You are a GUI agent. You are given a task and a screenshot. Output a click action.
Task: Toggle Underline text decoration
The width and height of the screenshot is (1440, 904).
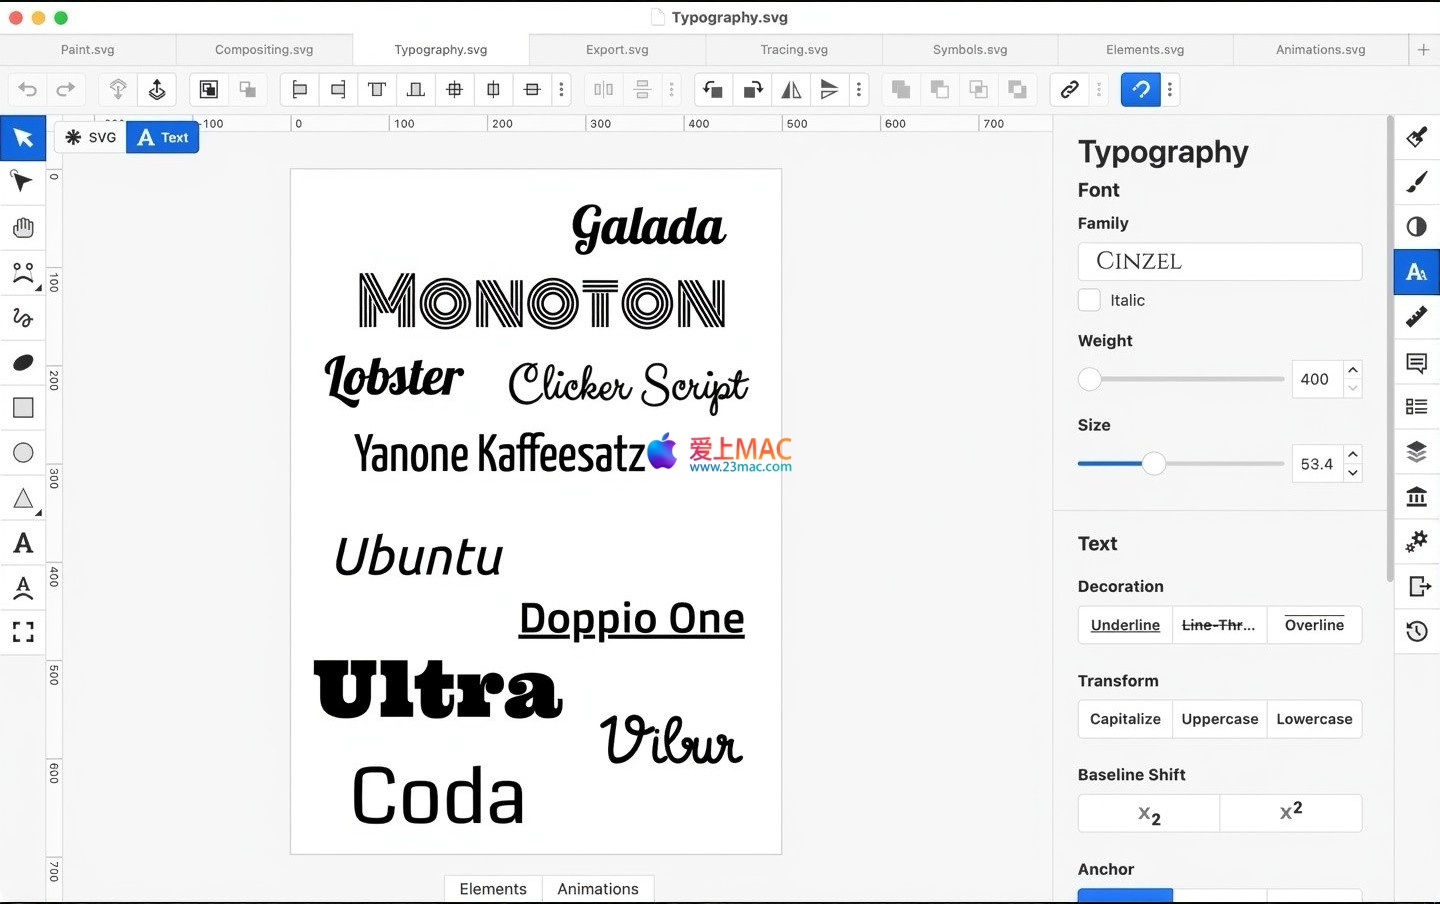click(1125, 625)
